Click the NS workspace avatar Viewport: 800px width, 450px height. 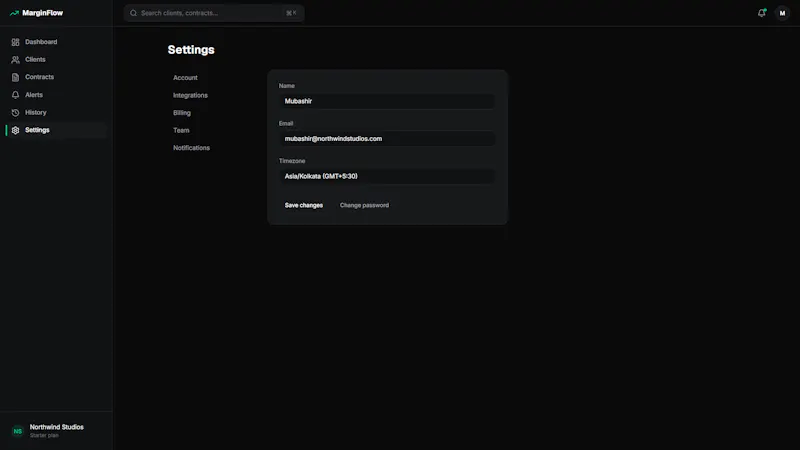18,431
